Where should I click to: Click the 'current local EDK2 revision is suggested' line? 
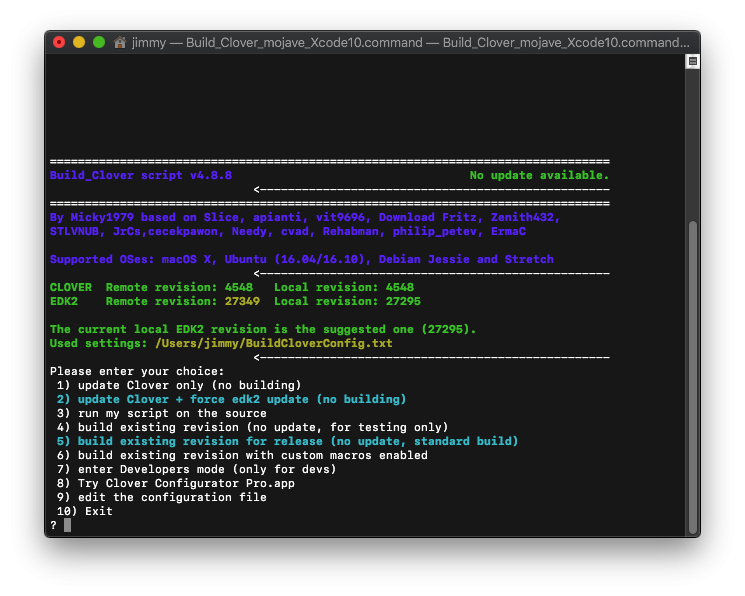pos(263,329)
